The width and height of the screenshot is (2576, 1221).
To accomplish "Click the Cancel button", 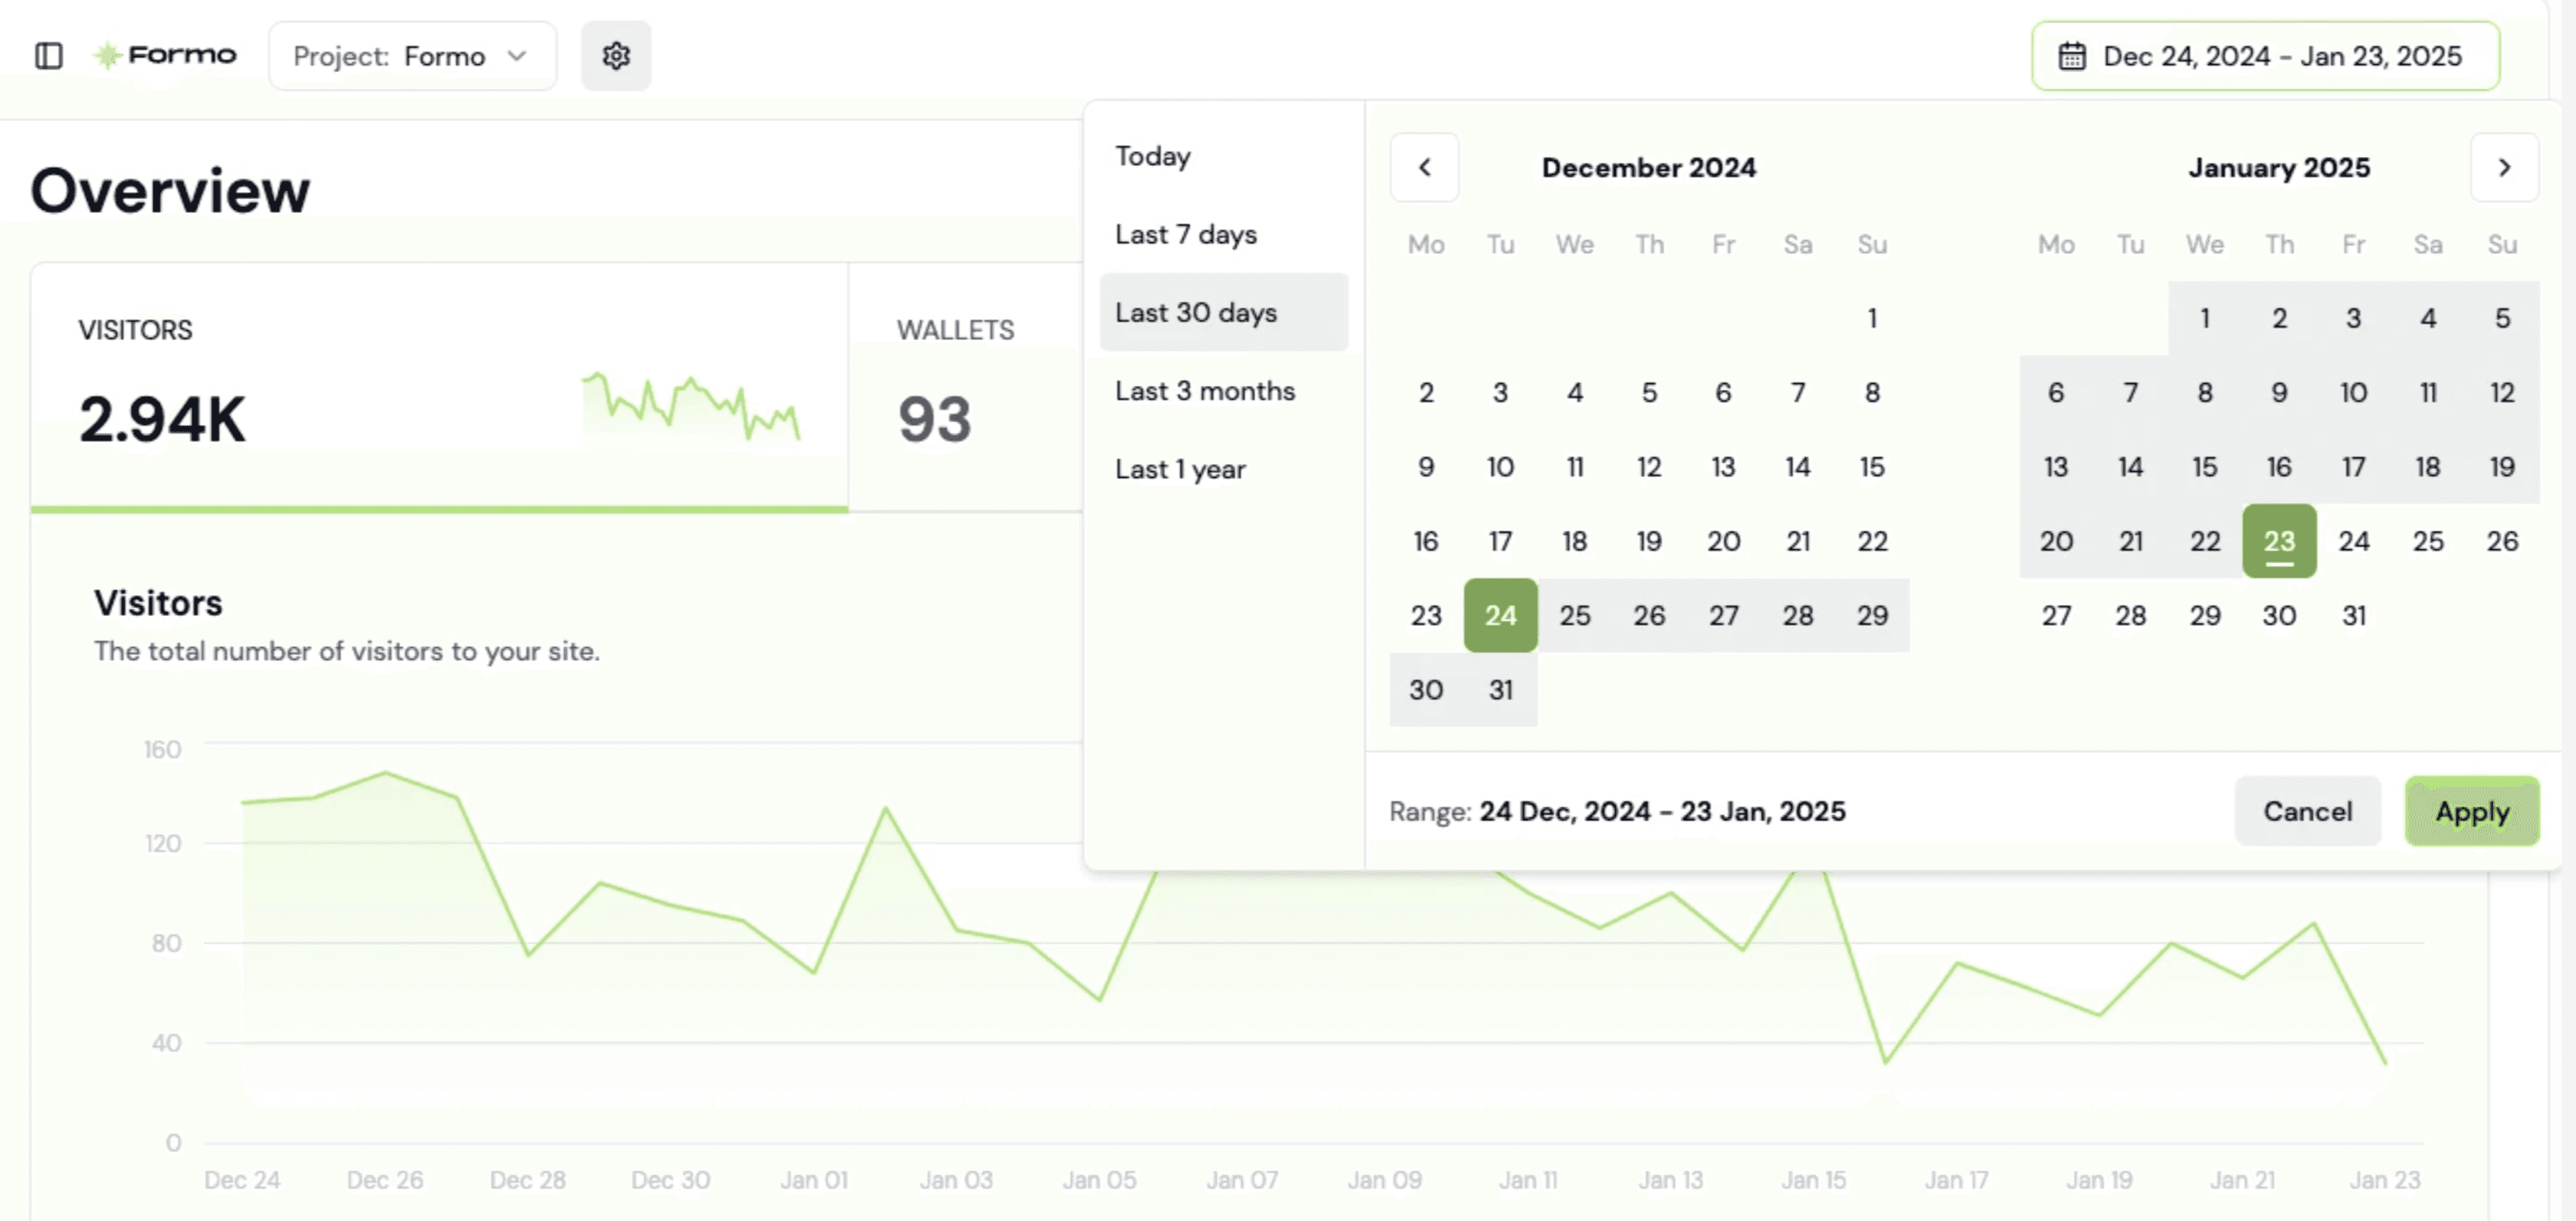I will pos(2307,811).
